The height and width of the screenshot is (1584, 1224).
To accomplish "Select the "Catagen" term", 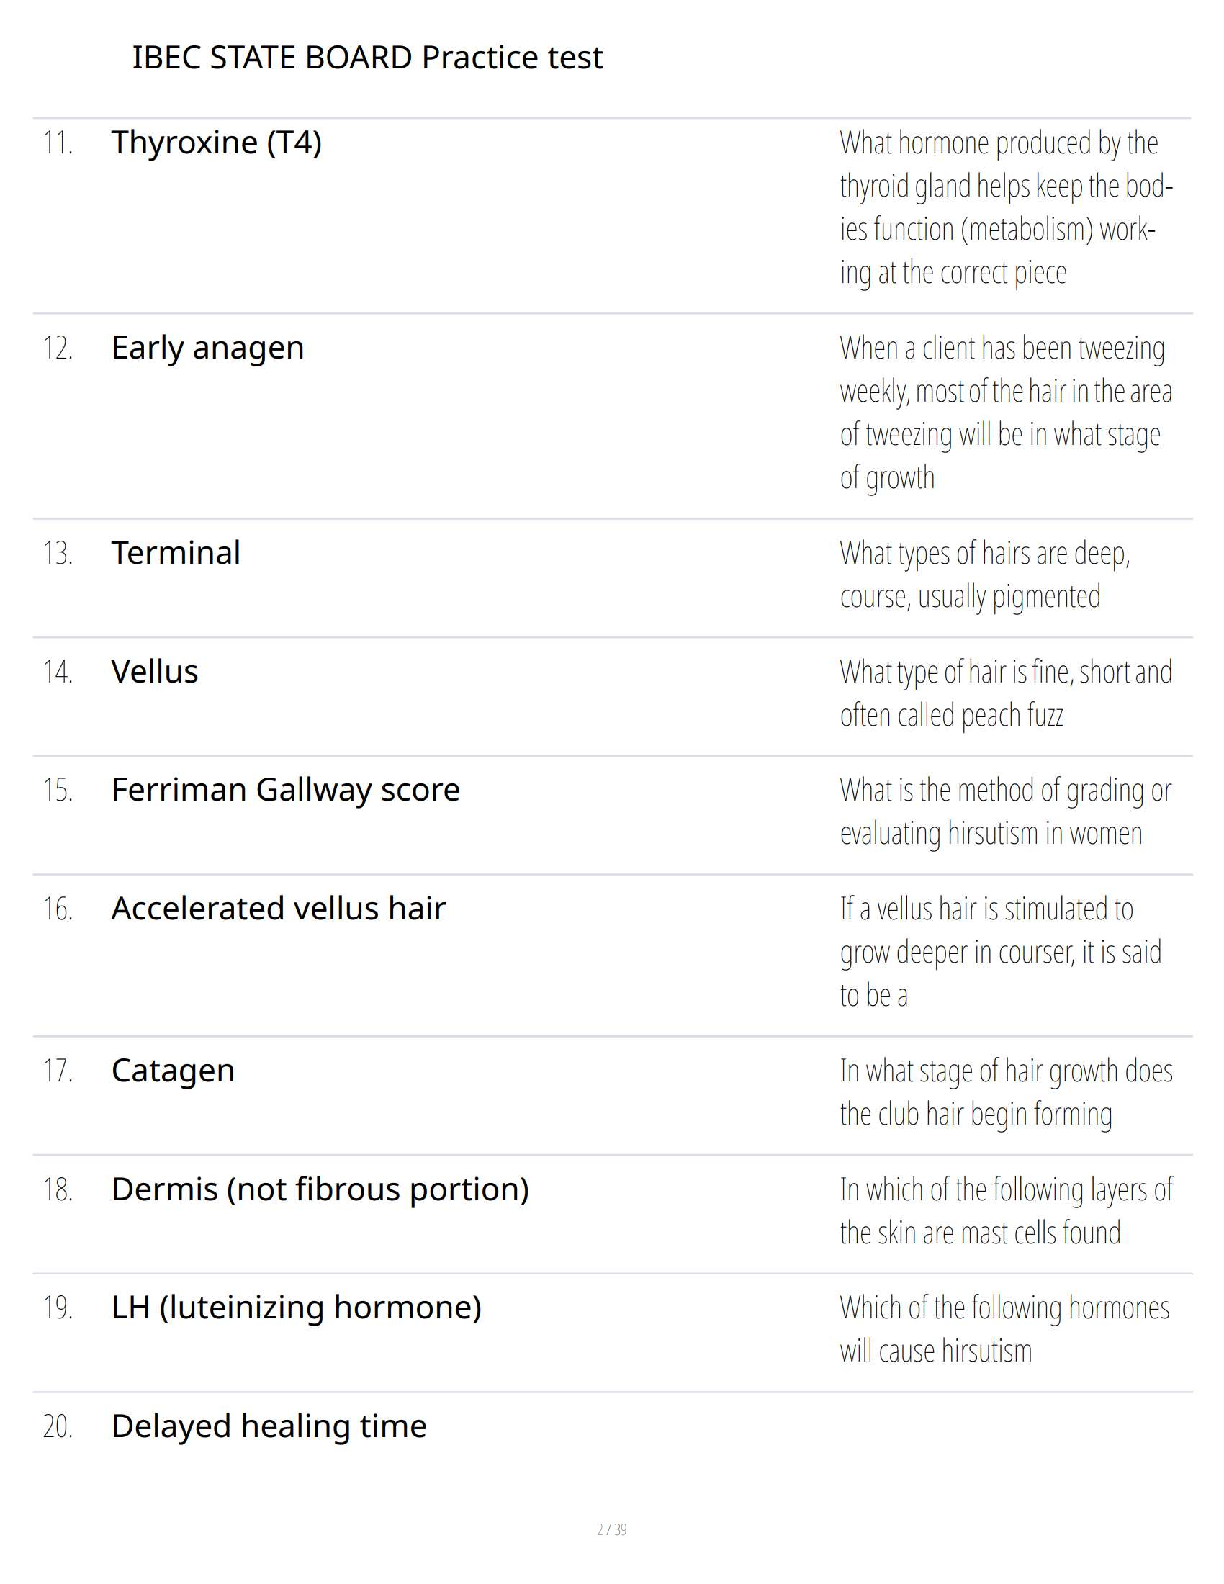I will click(x=172, y=1070).
